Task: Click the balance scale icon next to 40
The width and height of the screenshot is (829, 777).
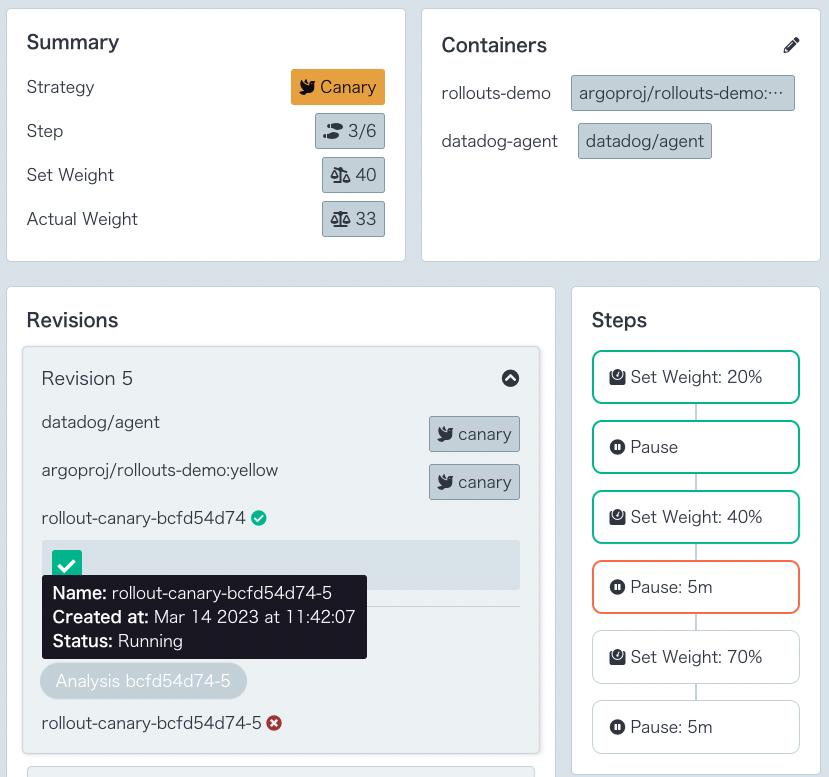Action: [340, 175]
